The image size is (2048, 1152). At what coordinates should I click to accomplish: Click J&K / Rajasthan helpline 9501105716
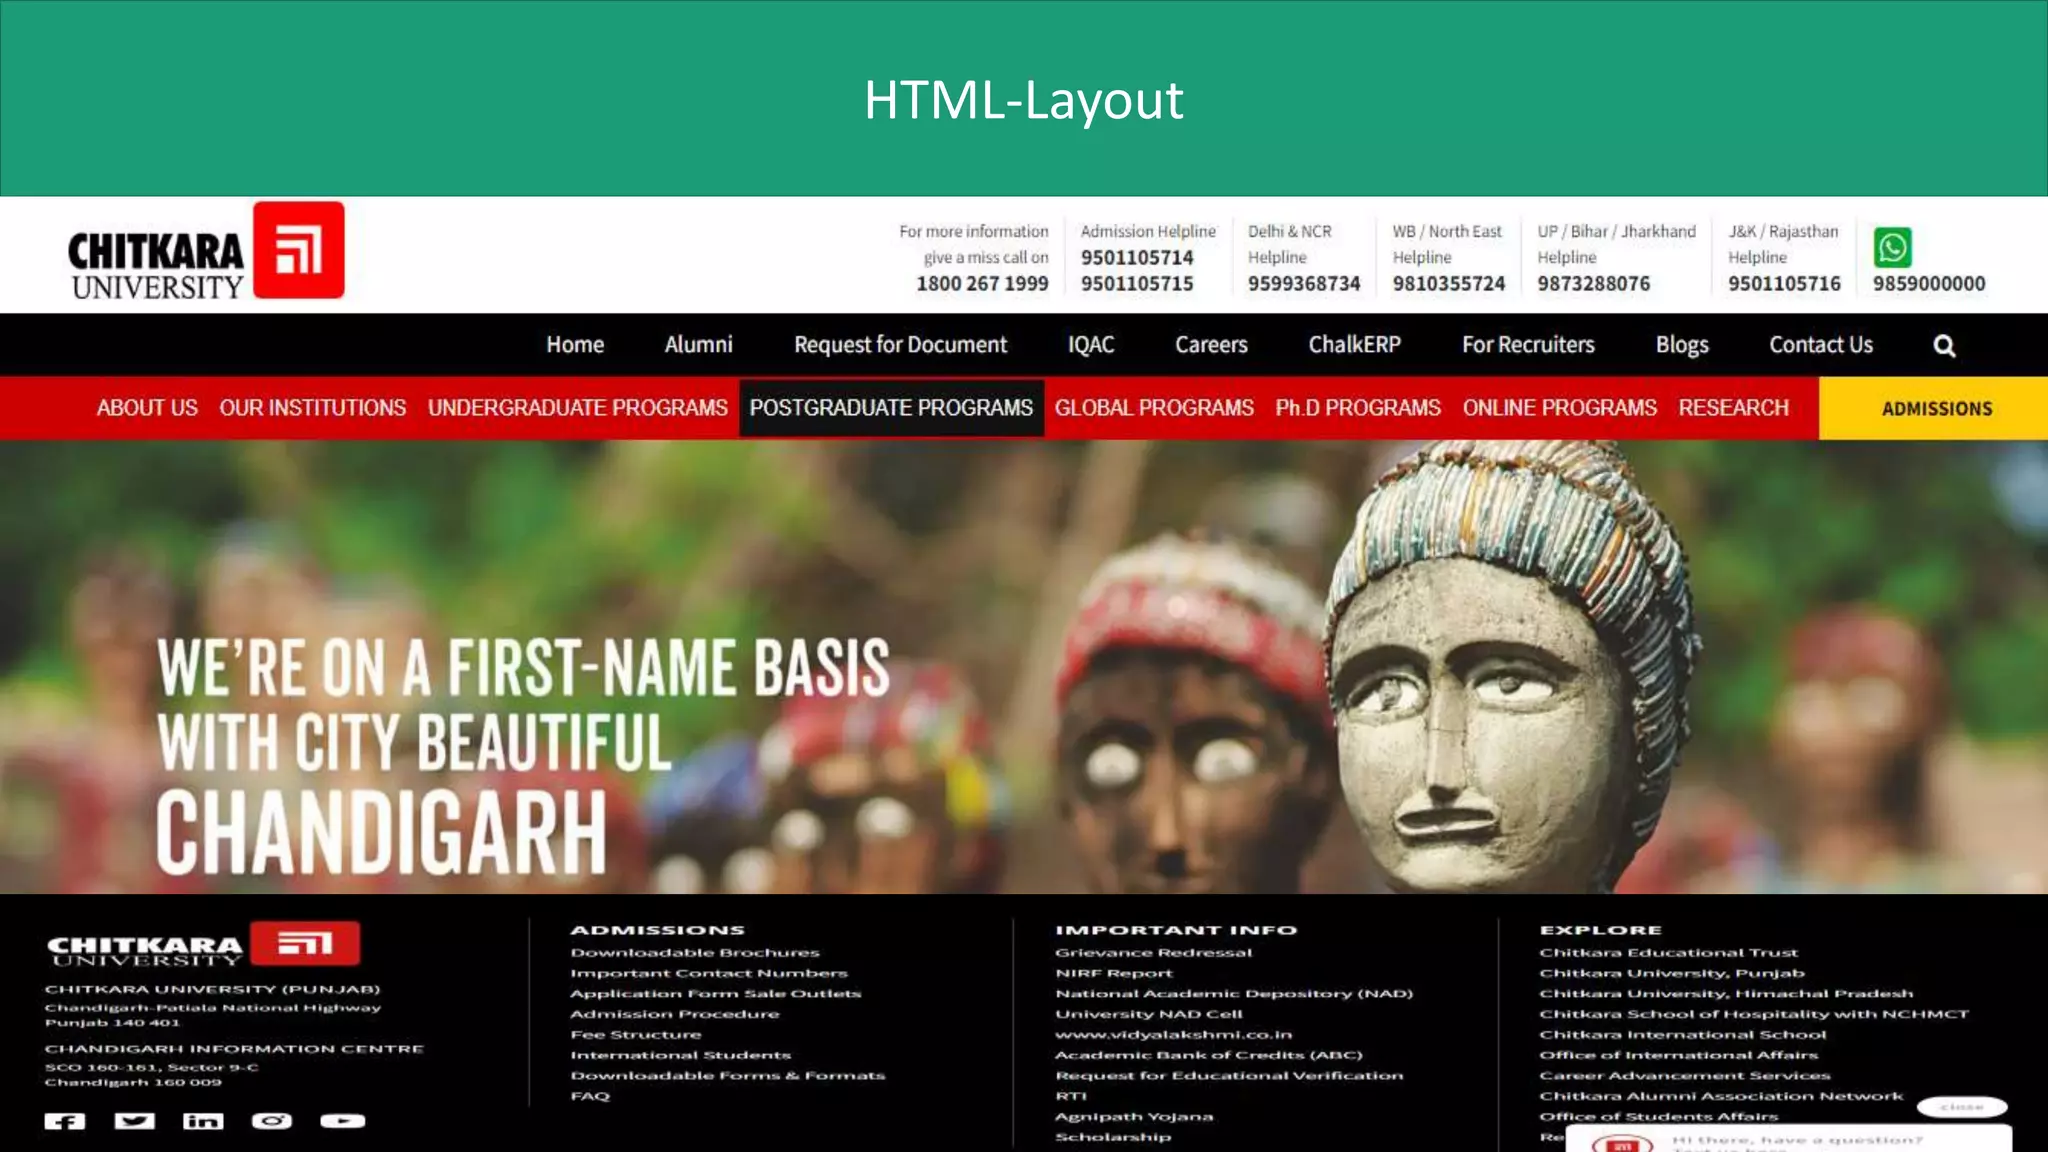tap(1784, 284)
